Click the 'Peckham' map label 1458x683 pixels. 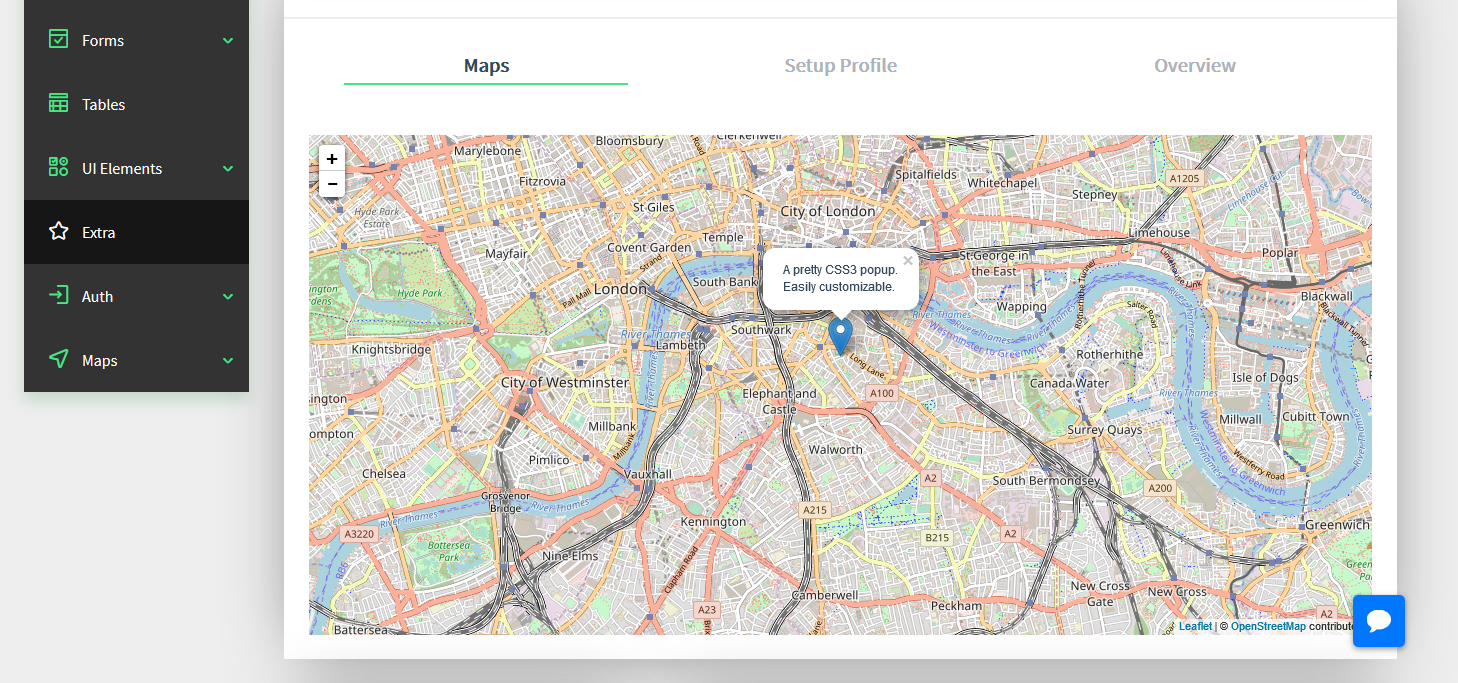pyautogui.click(x=955, y=606)
